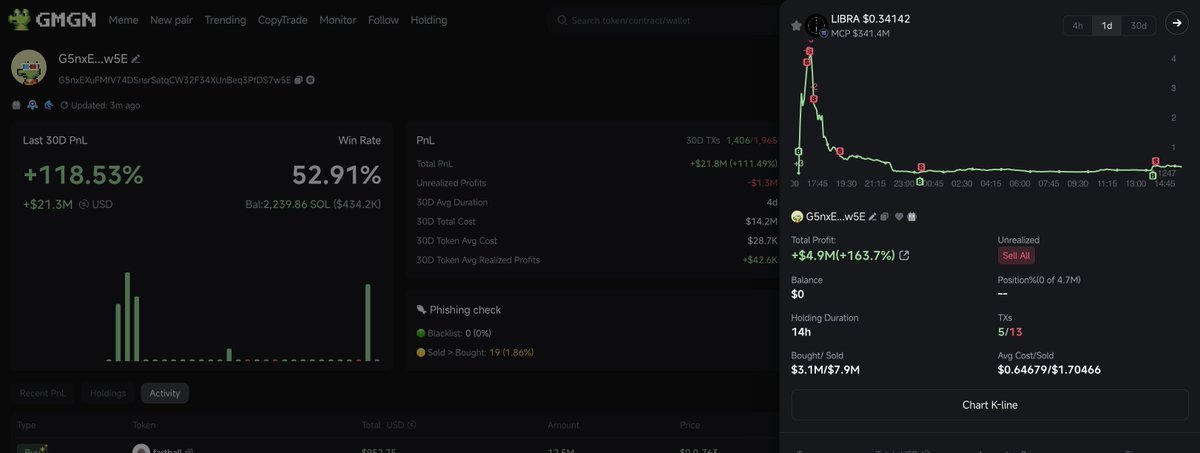Switch to the Holdings tab
The image size is (1200, 453).
pos(108,393)
